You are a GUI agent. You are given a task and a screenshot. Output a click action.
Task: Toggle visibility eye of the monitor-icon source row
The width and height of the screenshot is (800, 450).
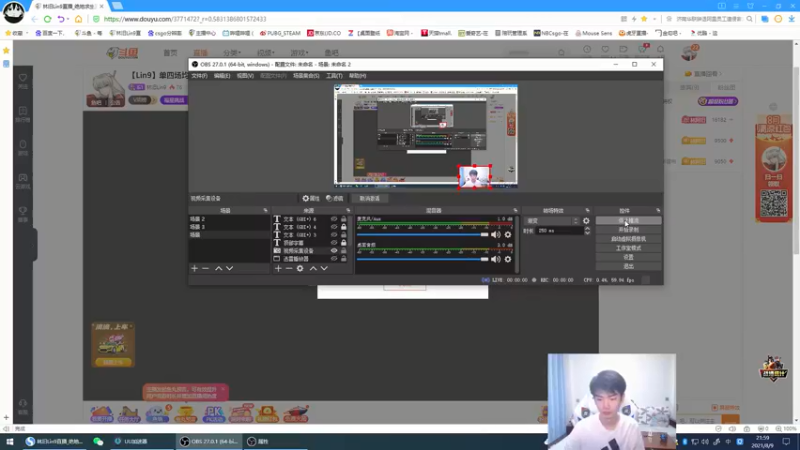pos(334,259)
